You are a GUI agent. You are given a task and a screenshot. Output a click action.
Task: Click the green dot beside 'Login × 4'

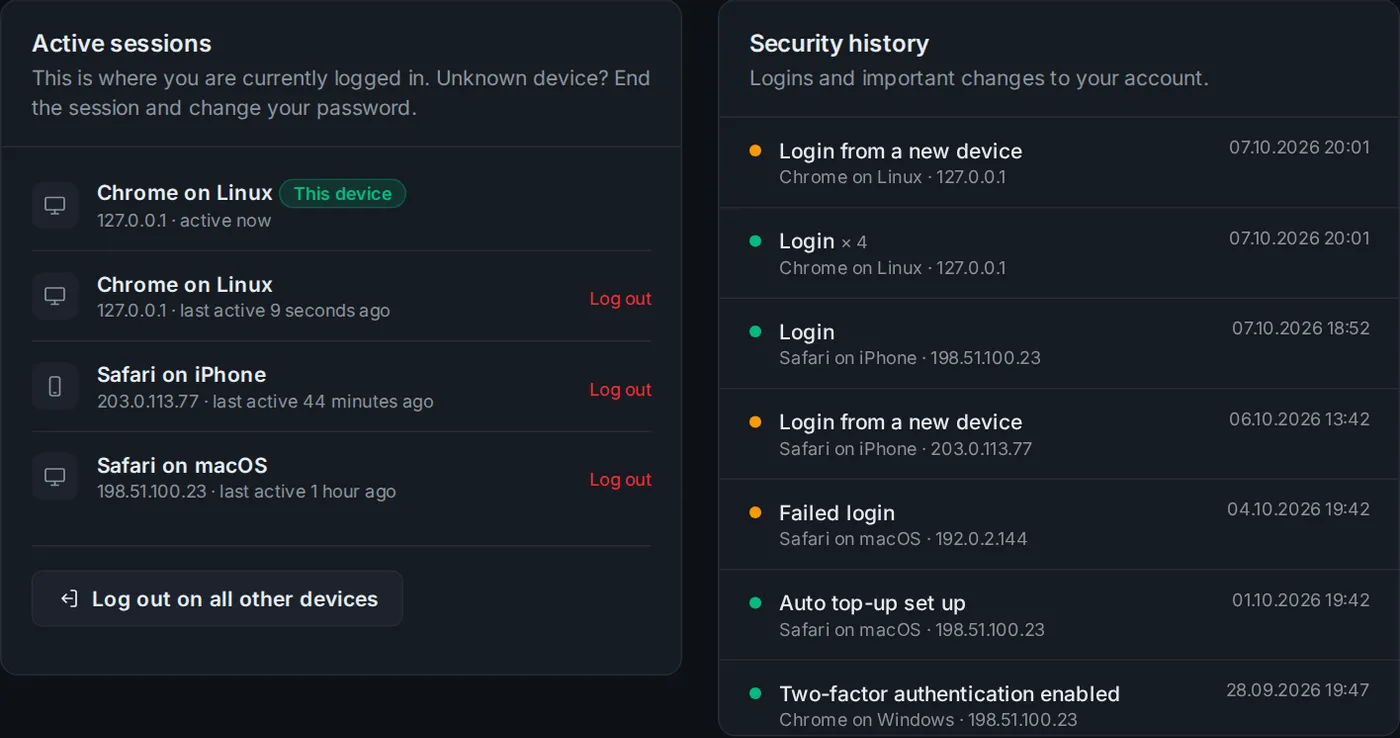click(756, 241)
